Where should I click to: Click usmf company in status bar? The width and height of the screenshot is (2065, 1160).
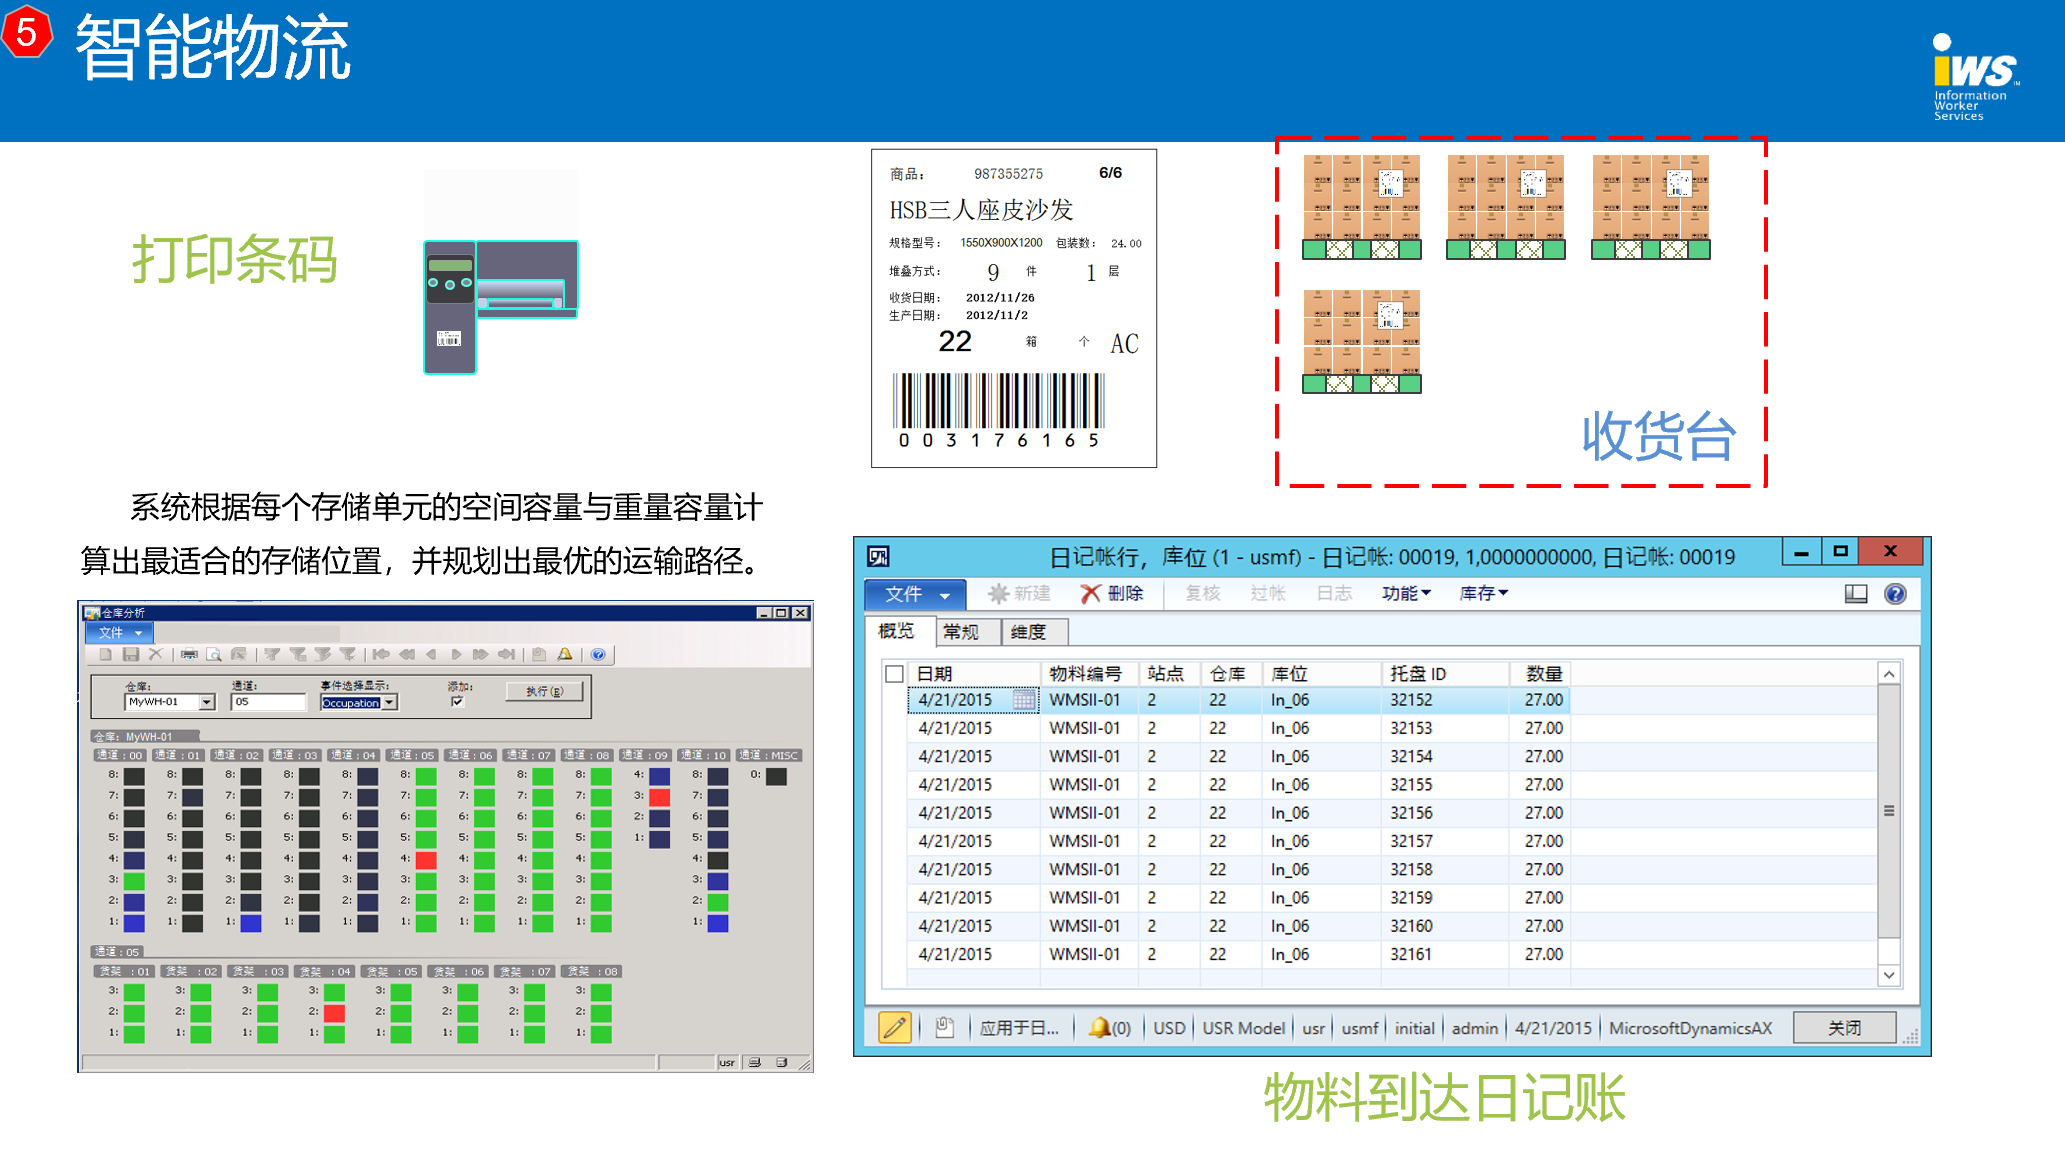click(1359, 1028)
